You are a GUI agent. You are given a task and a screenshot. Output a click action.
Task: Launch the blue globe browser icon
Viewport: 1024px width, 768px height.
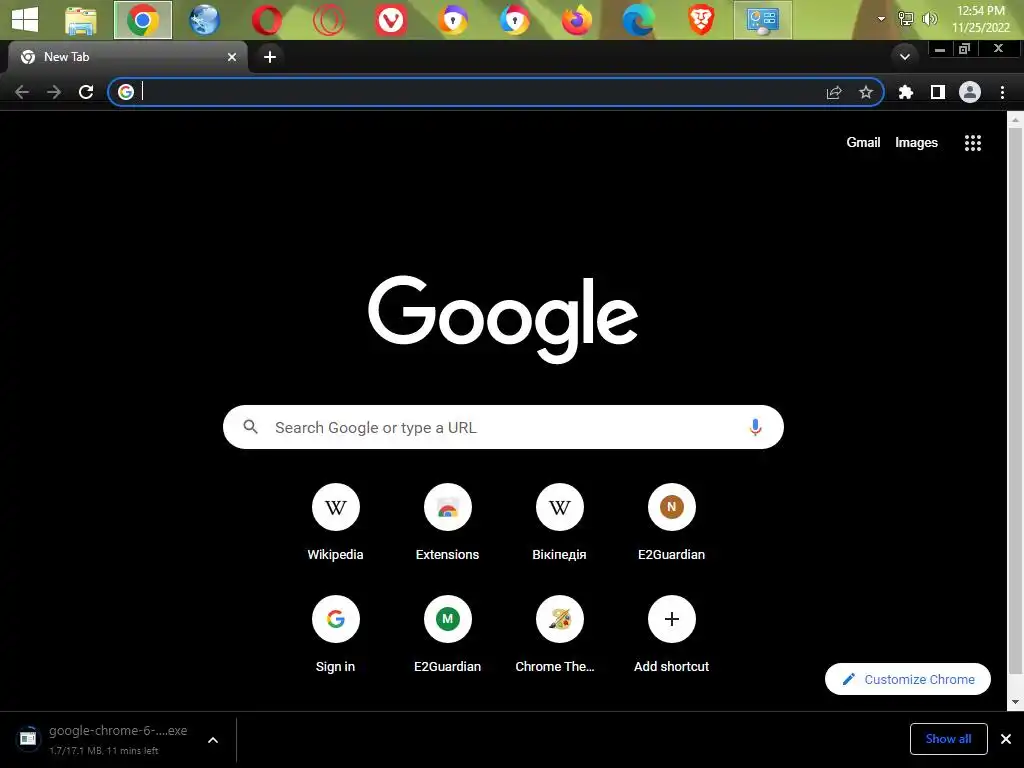click(x=204, y=20)
